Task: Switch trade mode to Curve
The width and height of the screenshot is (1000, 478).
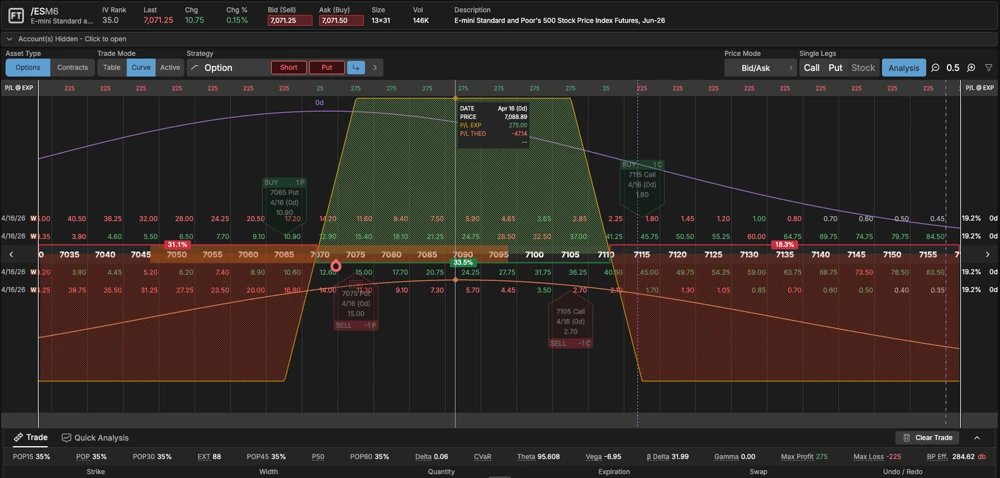Action: pyautogui.click(x=141, y=68)
